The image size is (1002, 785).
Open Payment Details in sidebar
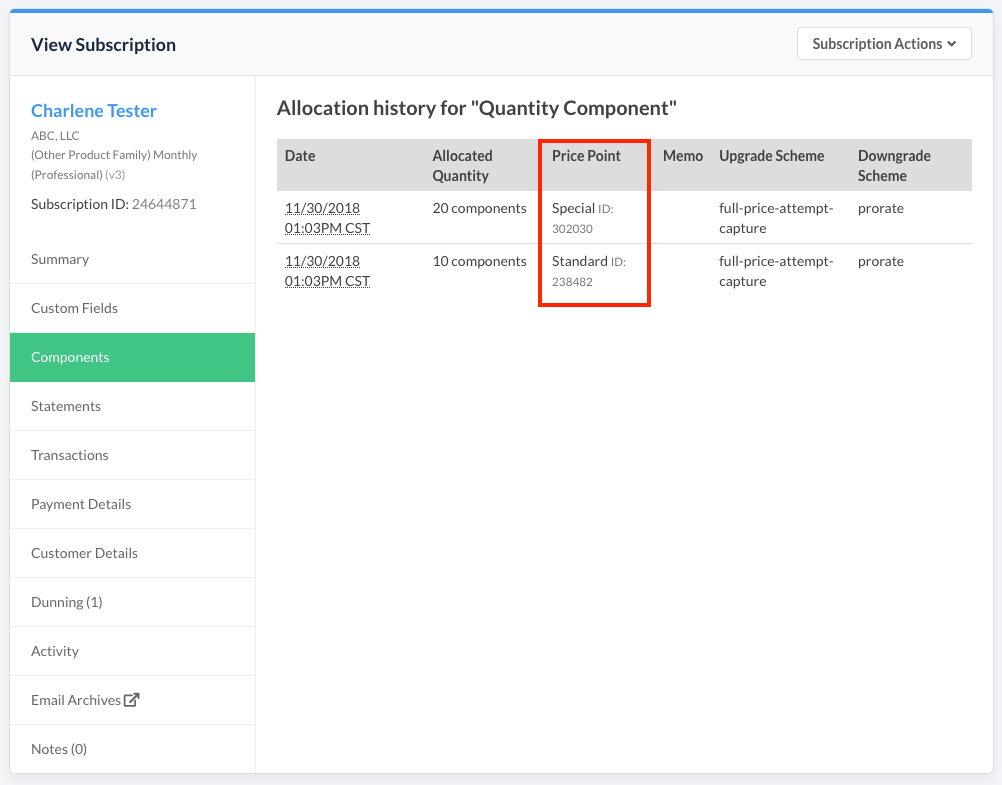click(81, 504)
